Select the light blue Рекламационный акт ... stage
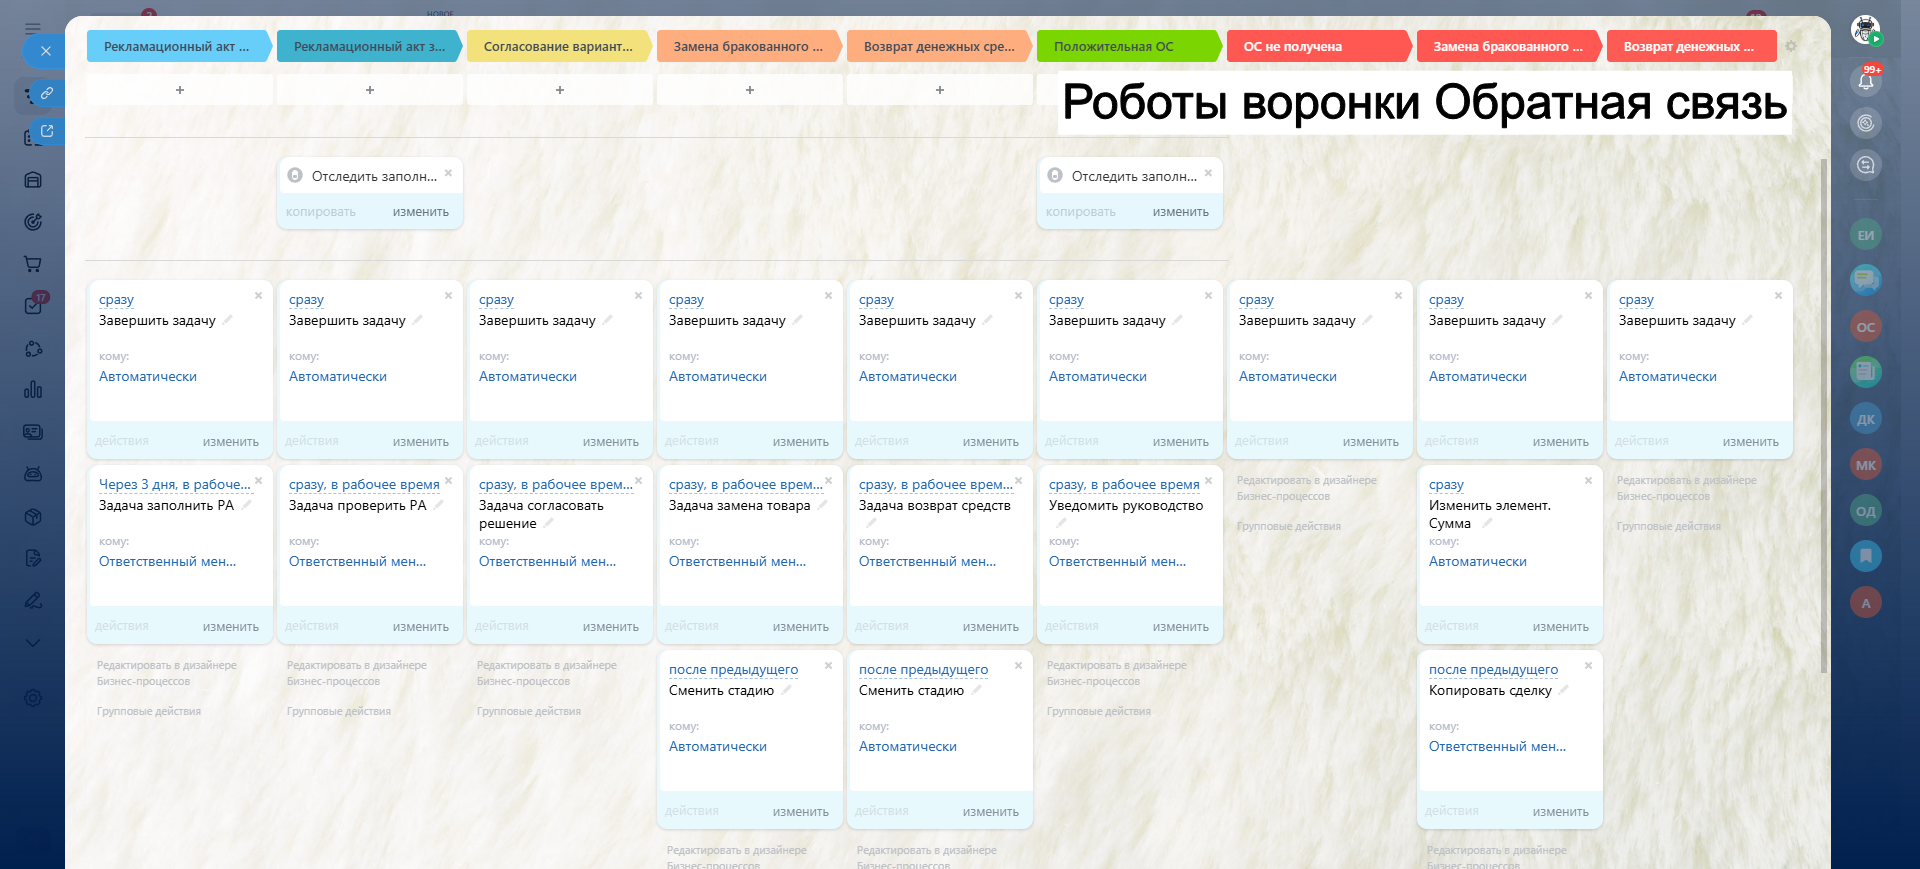The width and height of the screenshot is (1920, 869). (179, 46)
